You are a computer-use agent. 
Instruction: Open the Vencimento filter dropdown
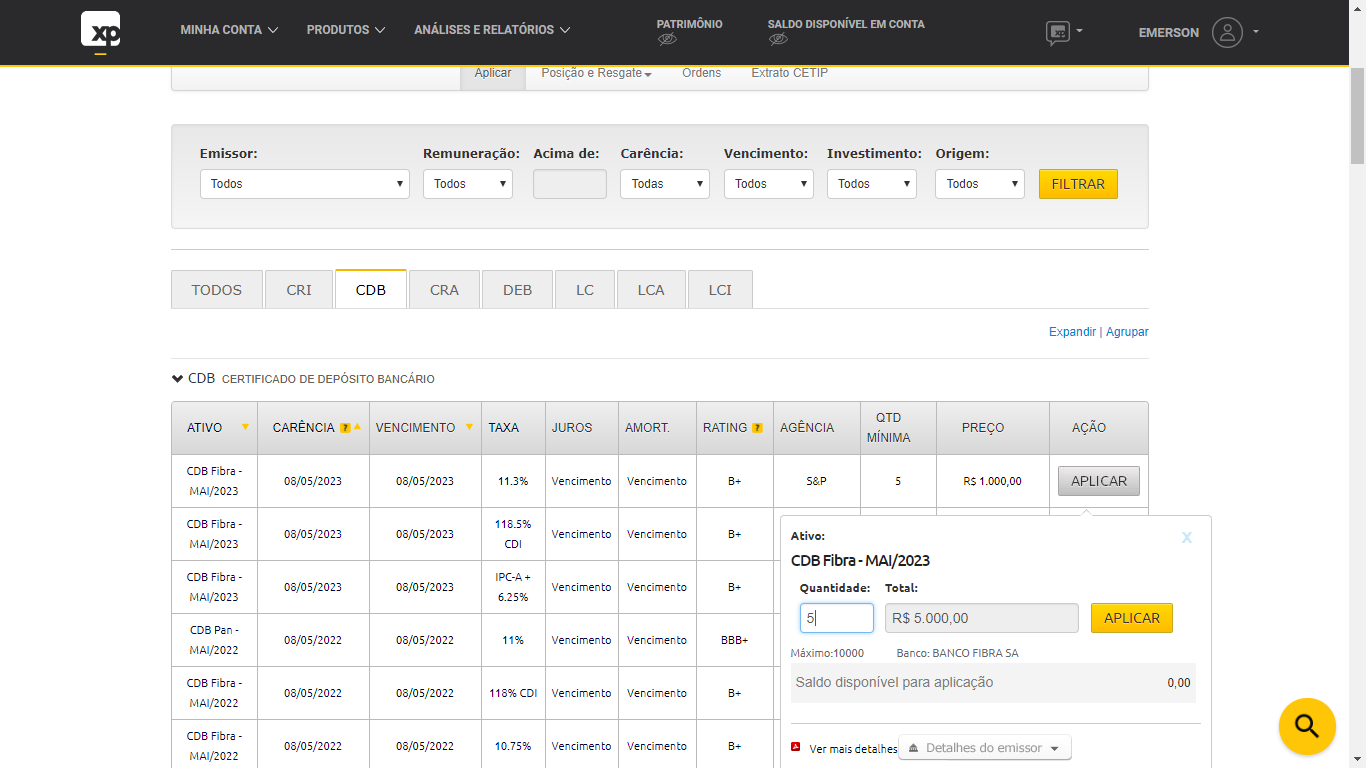click(769, 184)
